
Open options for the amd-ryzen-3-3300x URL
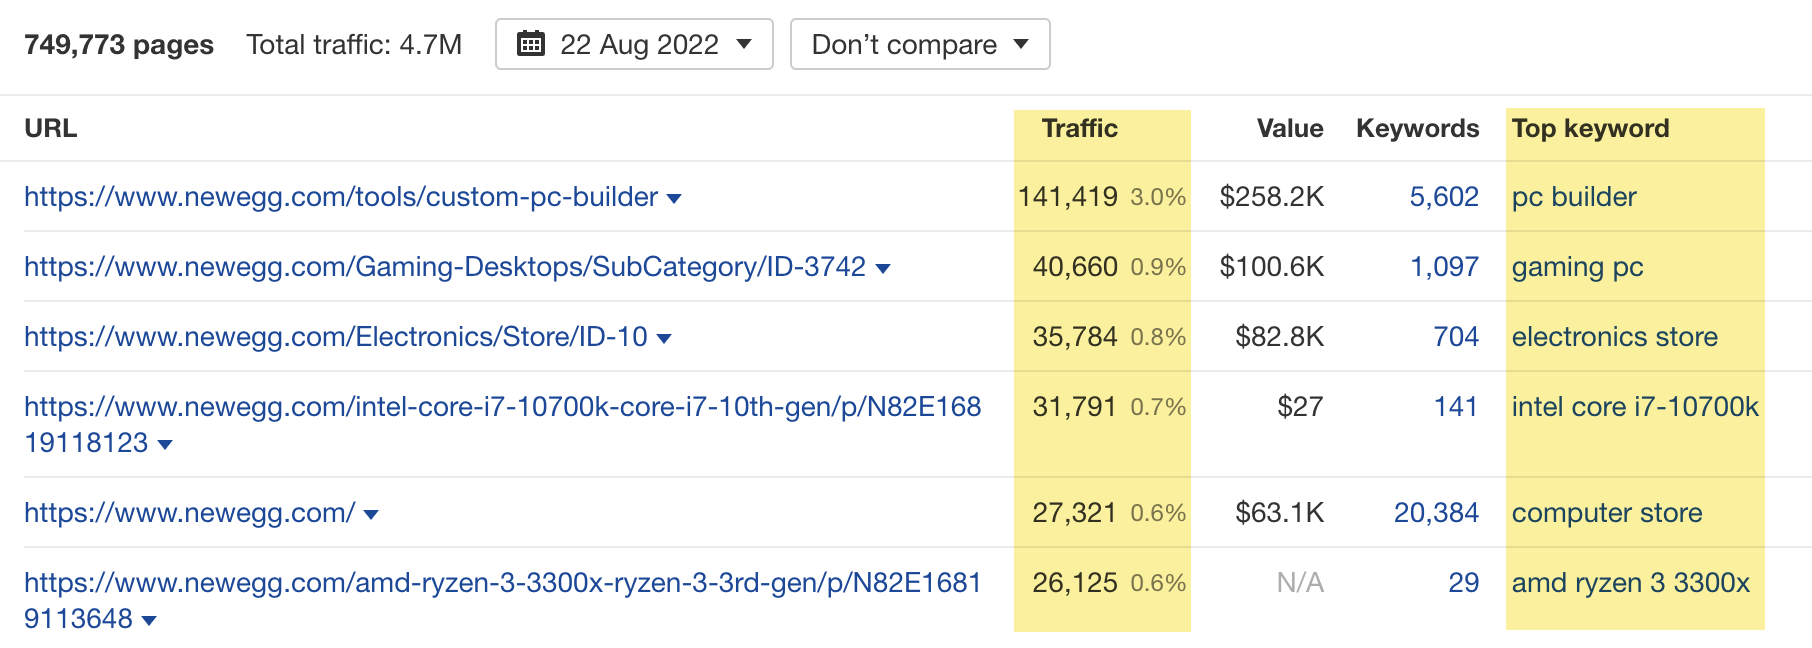click(148, 619)
